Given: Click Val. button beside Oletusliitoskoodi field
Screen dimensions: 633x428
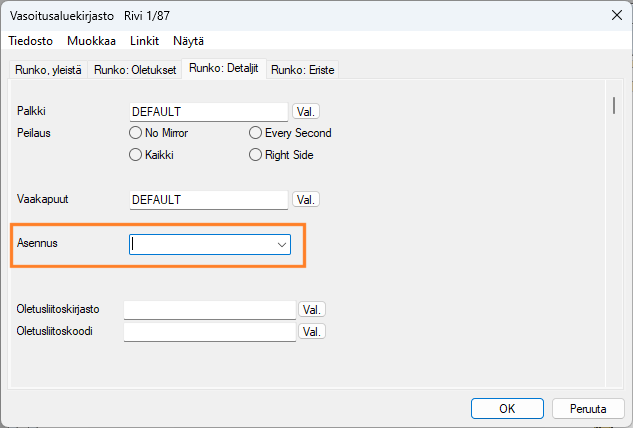Looking at the screenshot, I should click(x=313, y=331).
